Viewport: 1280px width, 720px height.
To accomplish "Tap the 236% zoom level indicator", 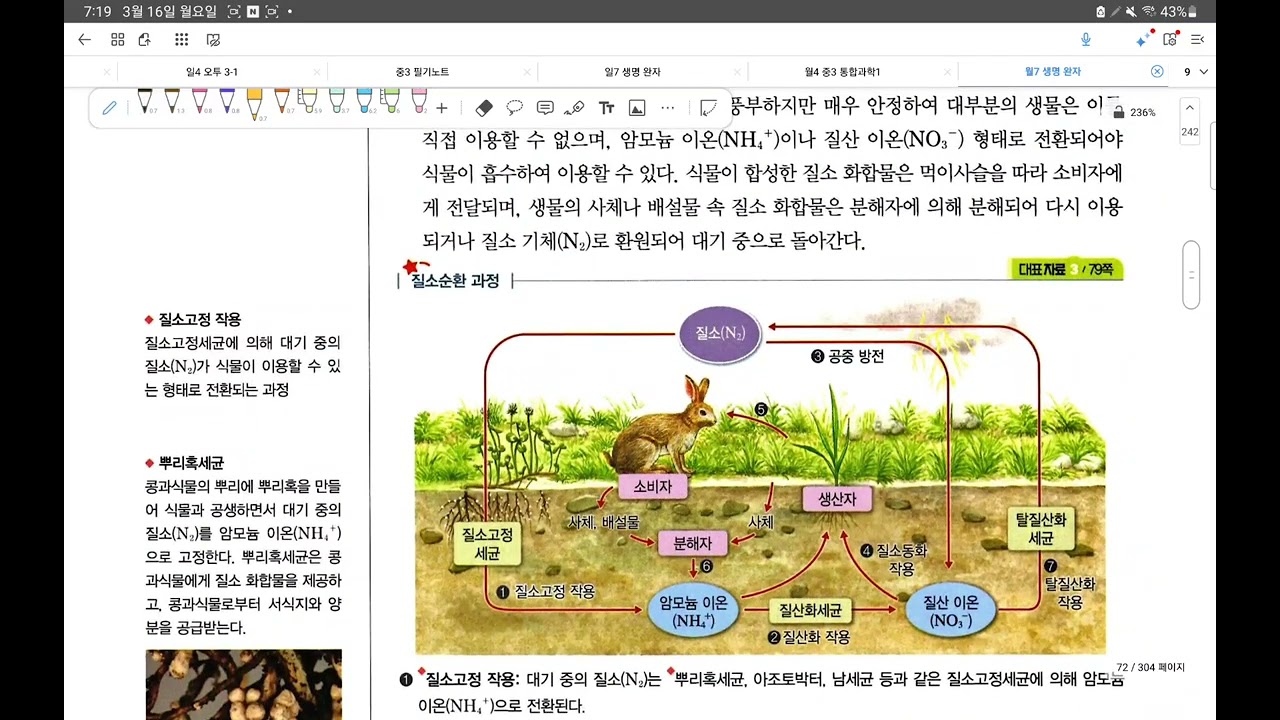I will (1143, 113).
